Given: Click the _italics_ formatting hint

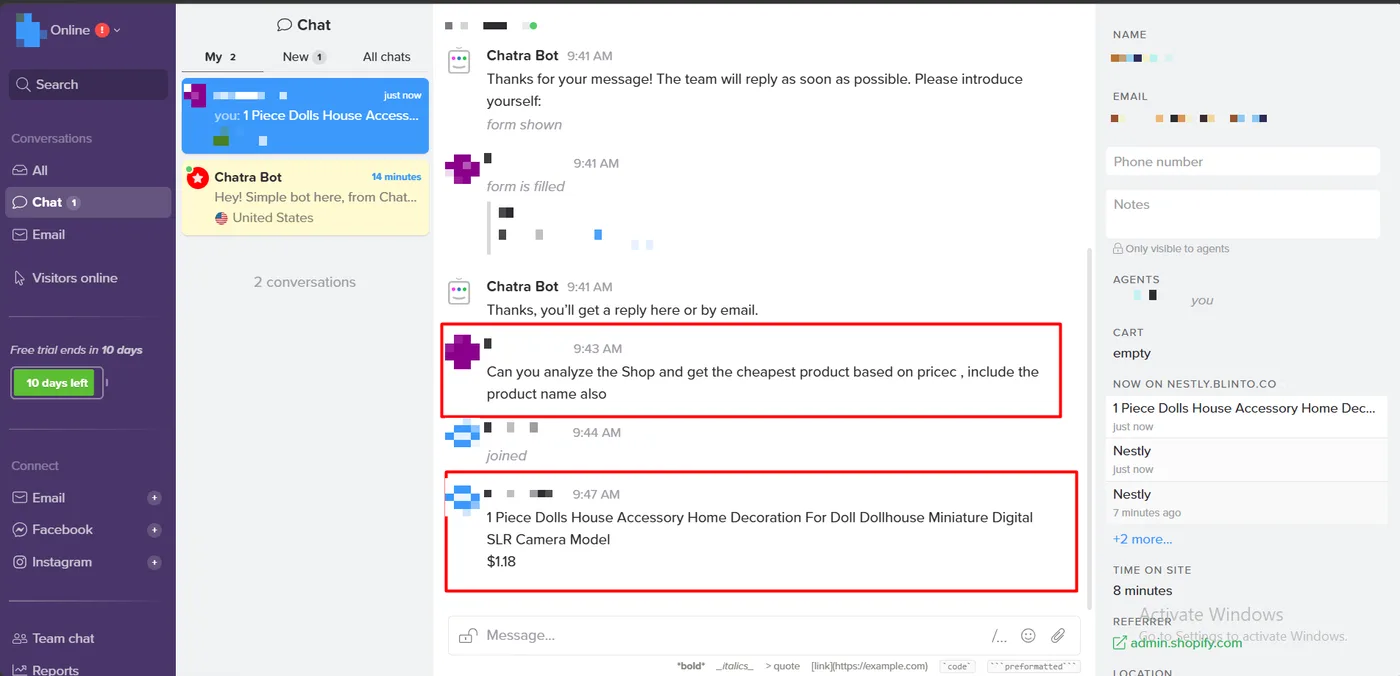Looking at the screenshot, I should (x=735, y=666).
